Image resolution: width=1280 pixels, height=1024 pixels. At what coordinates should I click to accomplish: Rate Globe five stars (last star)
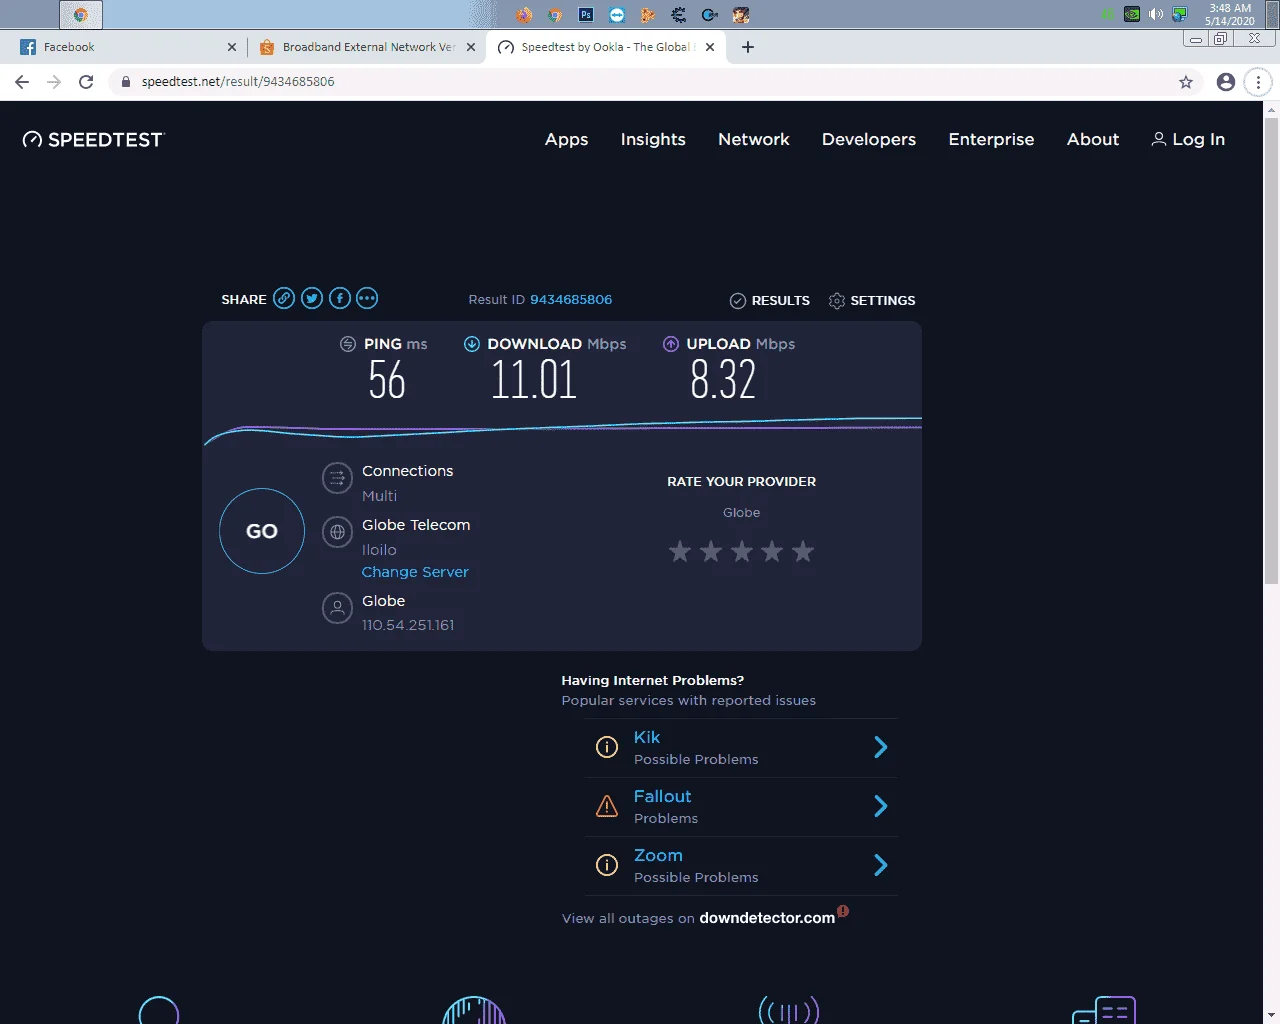click(x=803, y=551)
